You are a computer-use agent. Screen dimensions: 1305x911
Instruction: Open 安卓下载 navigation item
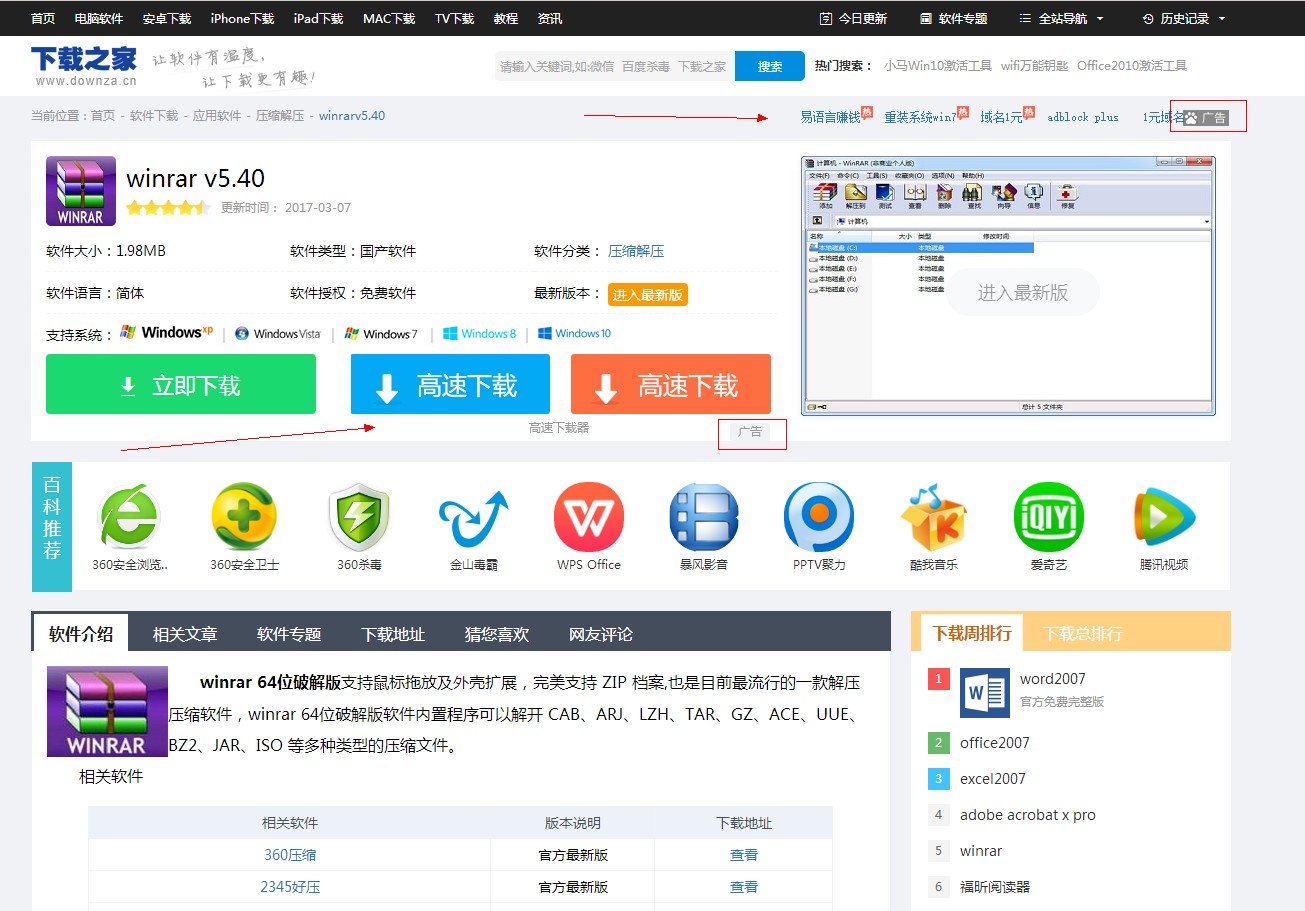pos(167,18)
